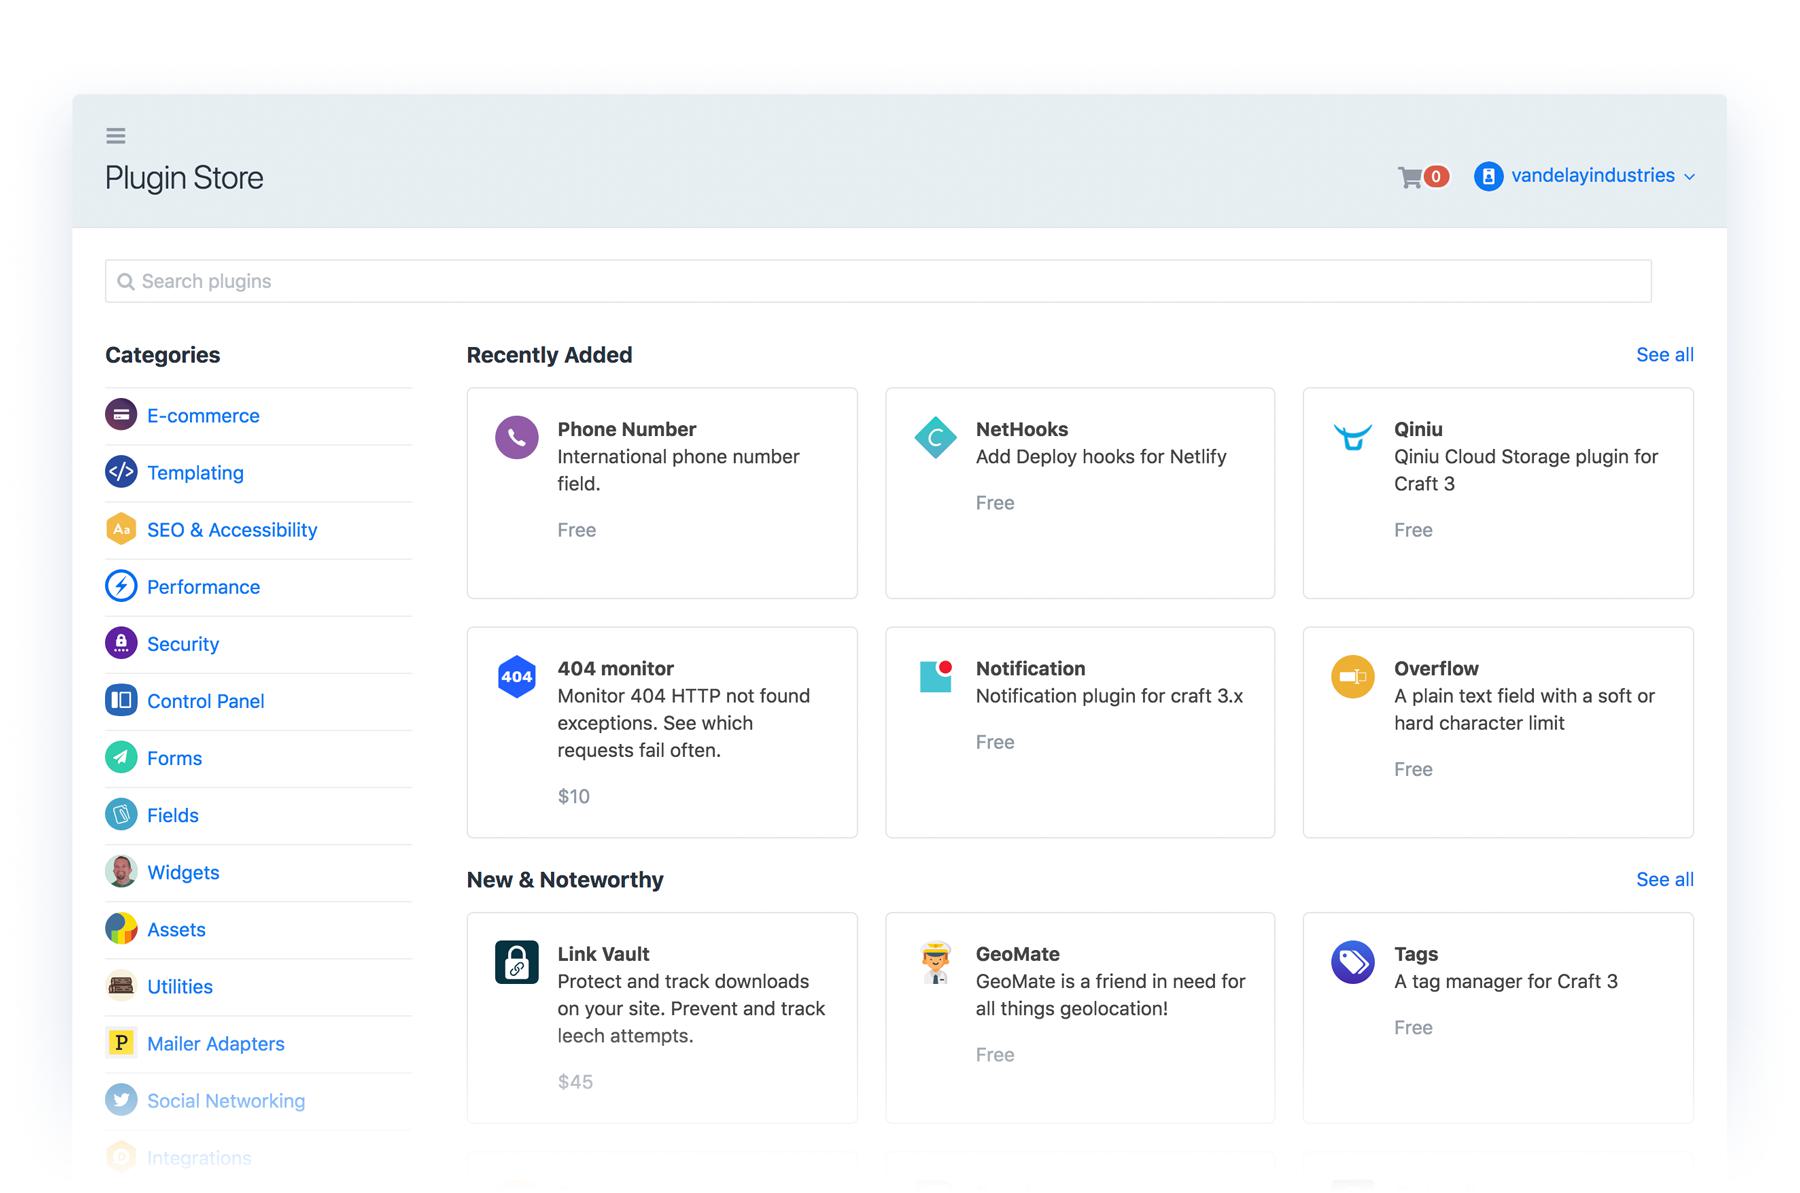Open the Notification plugin title

[1030, 668]
